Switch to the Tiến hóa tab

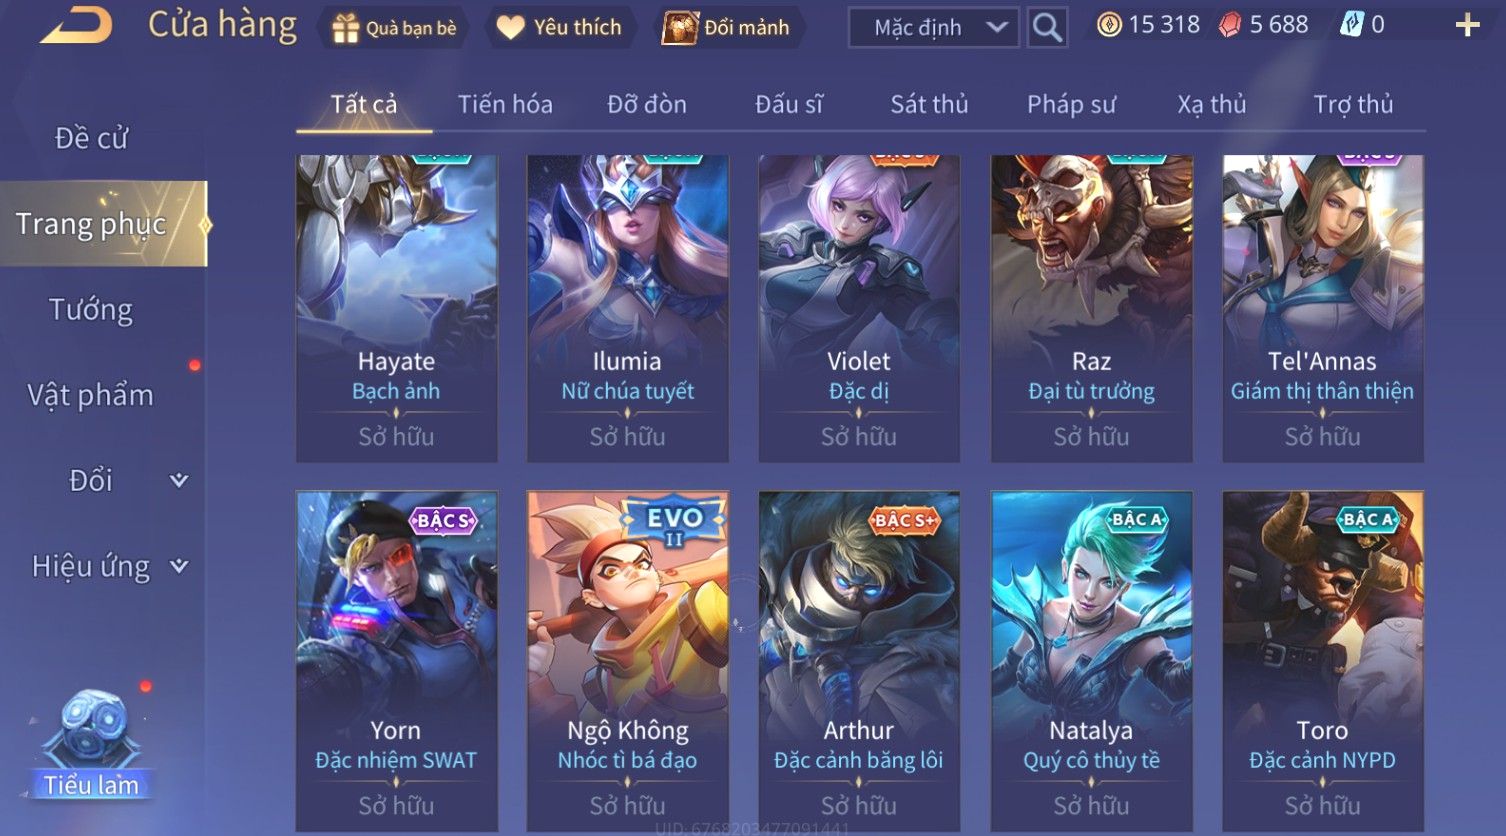coord(505,104)
